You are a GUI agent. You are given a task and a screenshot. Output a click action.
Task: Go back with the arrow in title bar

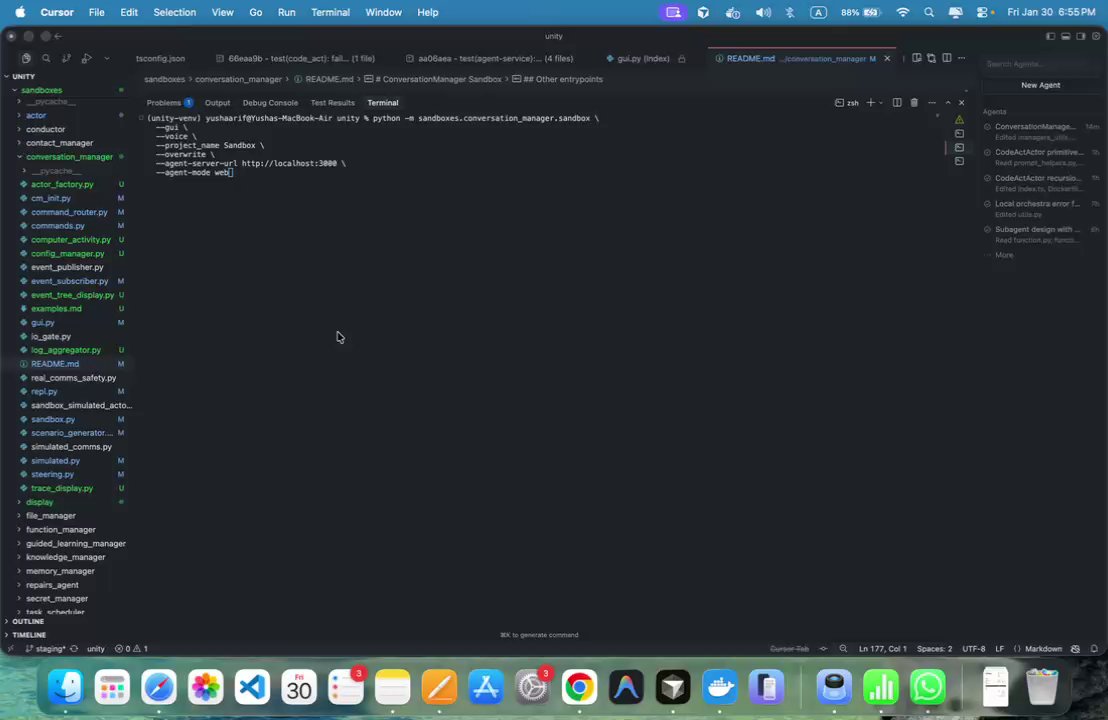[x=59, y=36]
